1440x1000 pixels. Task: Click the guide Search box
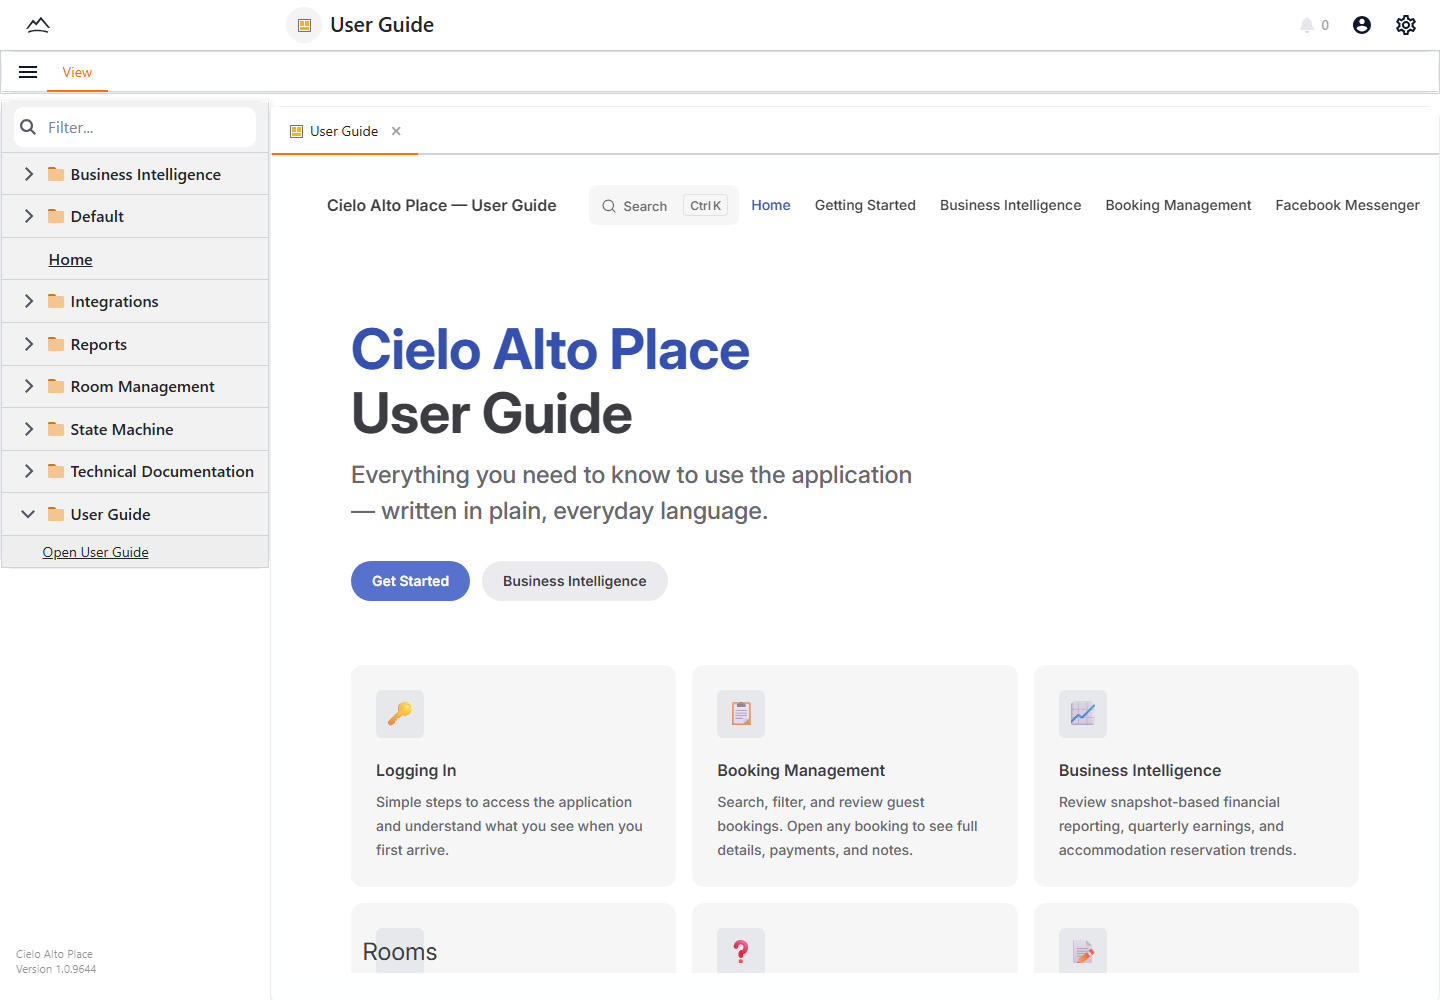[664, 205]
